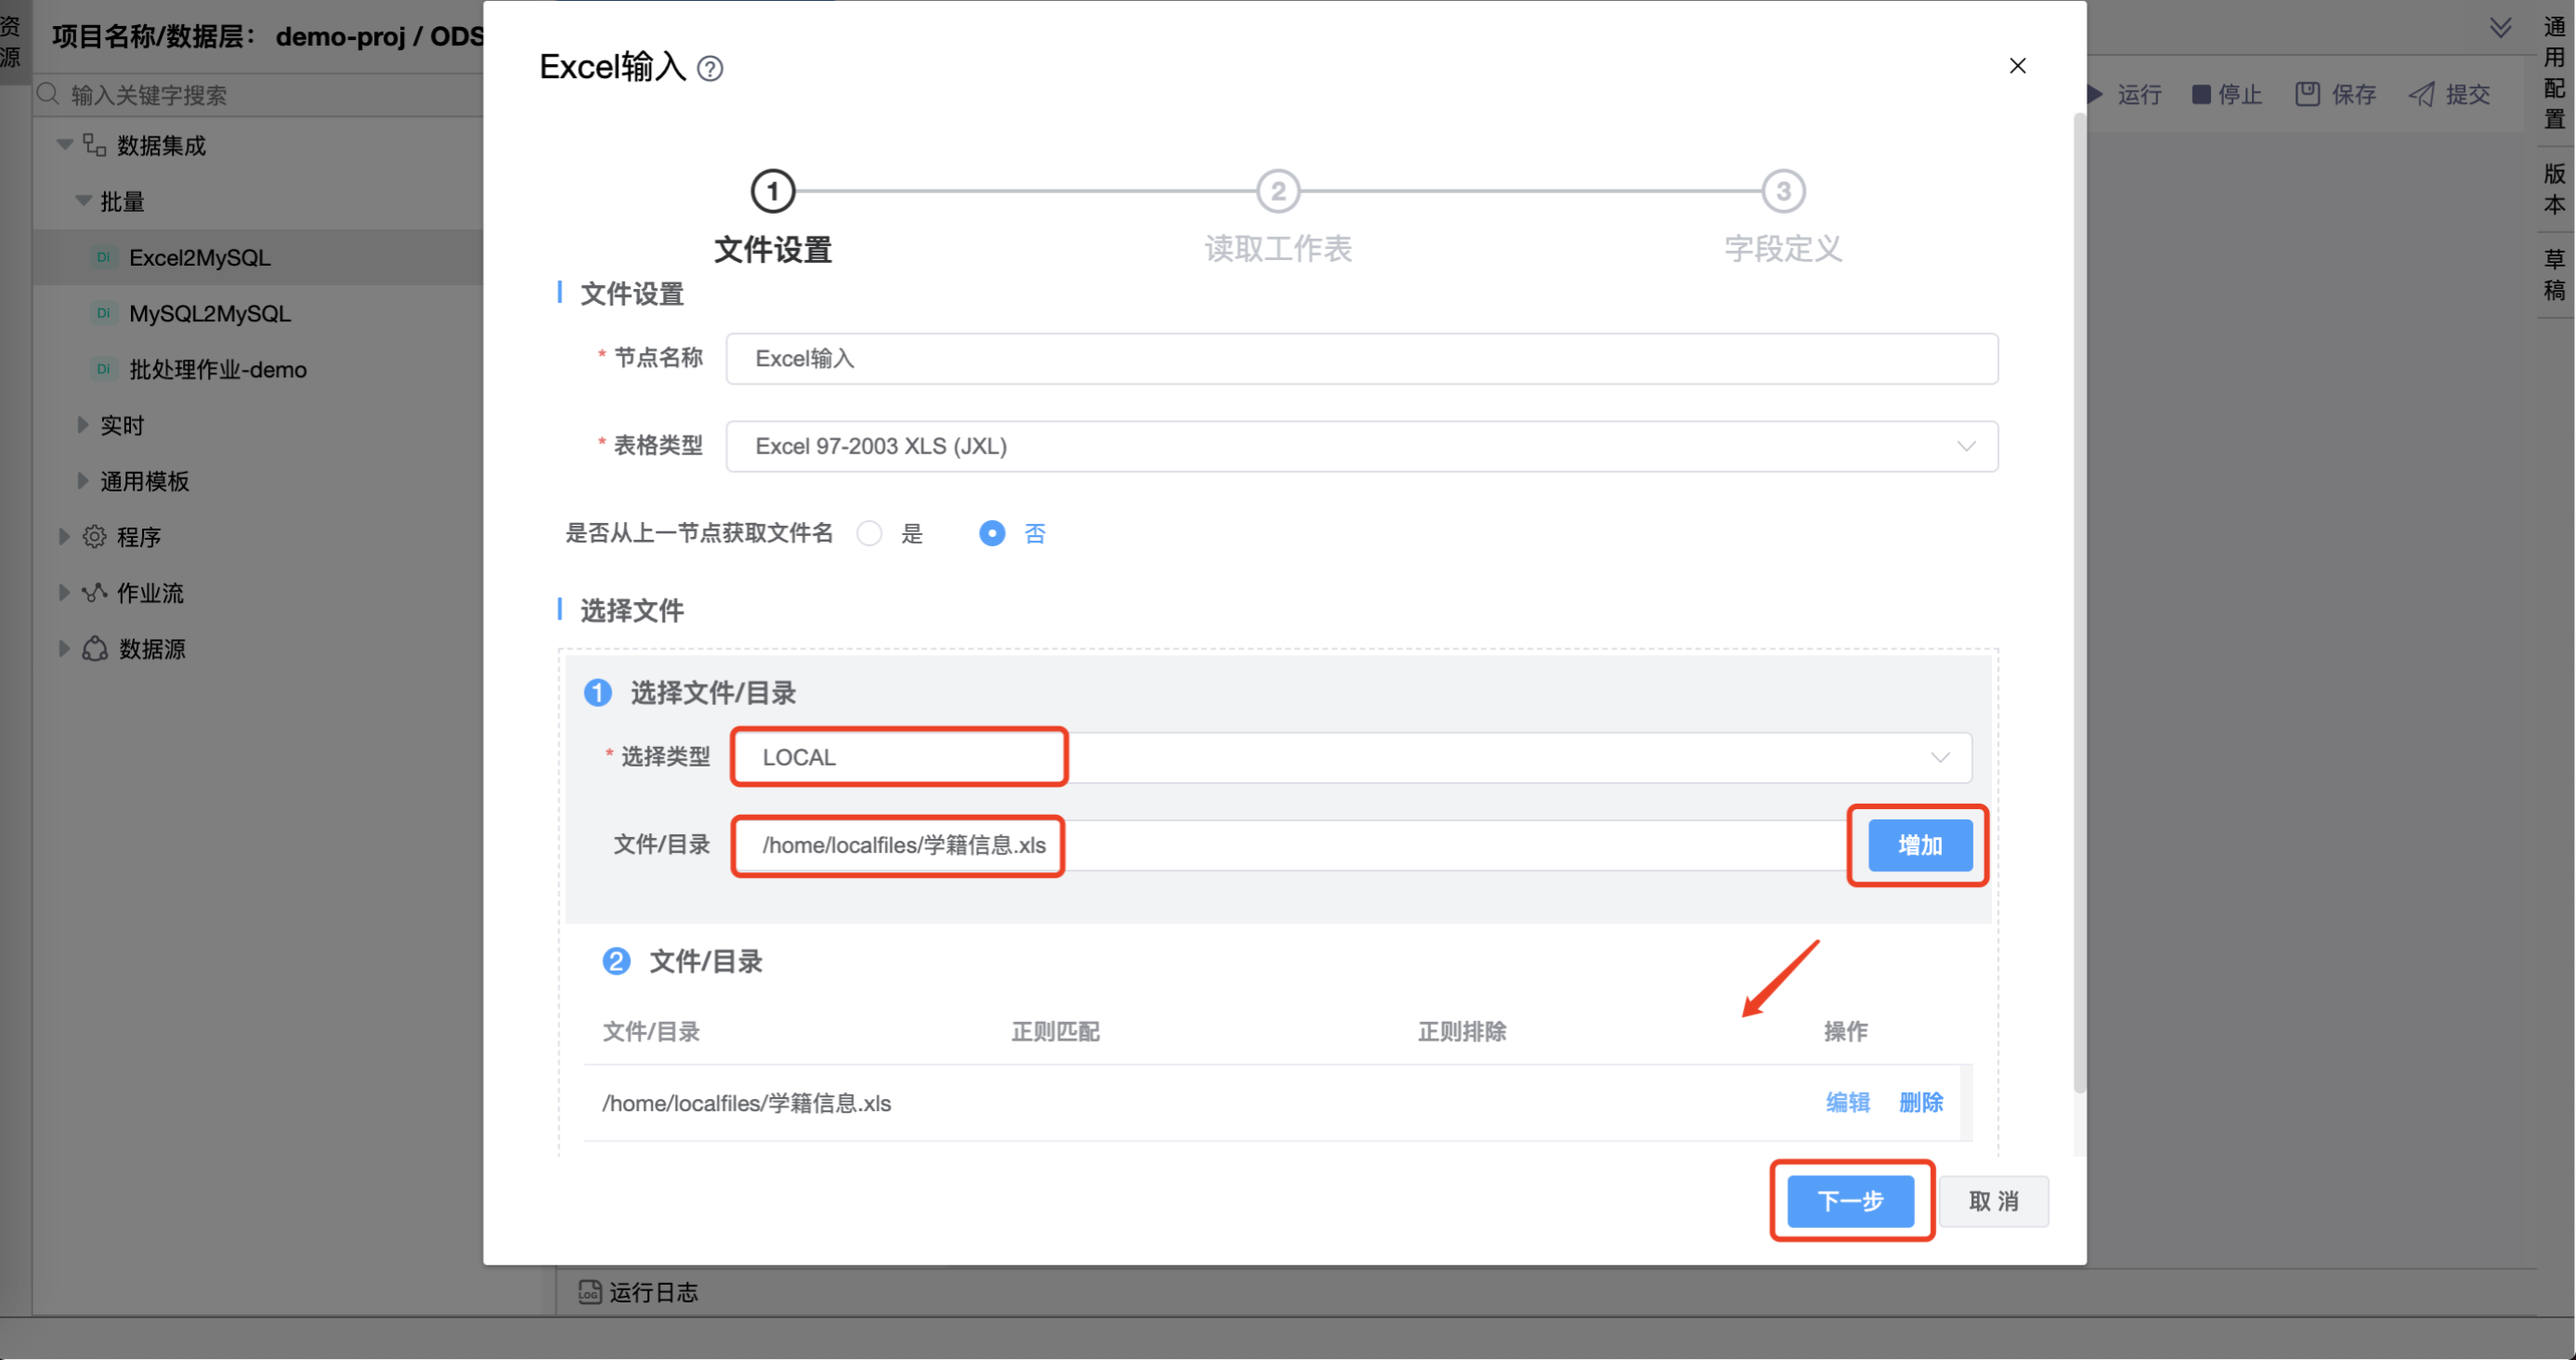This screenshot has height=1360, width=2576.
Task: Click the 保存 save icon
Action: 2307,94
